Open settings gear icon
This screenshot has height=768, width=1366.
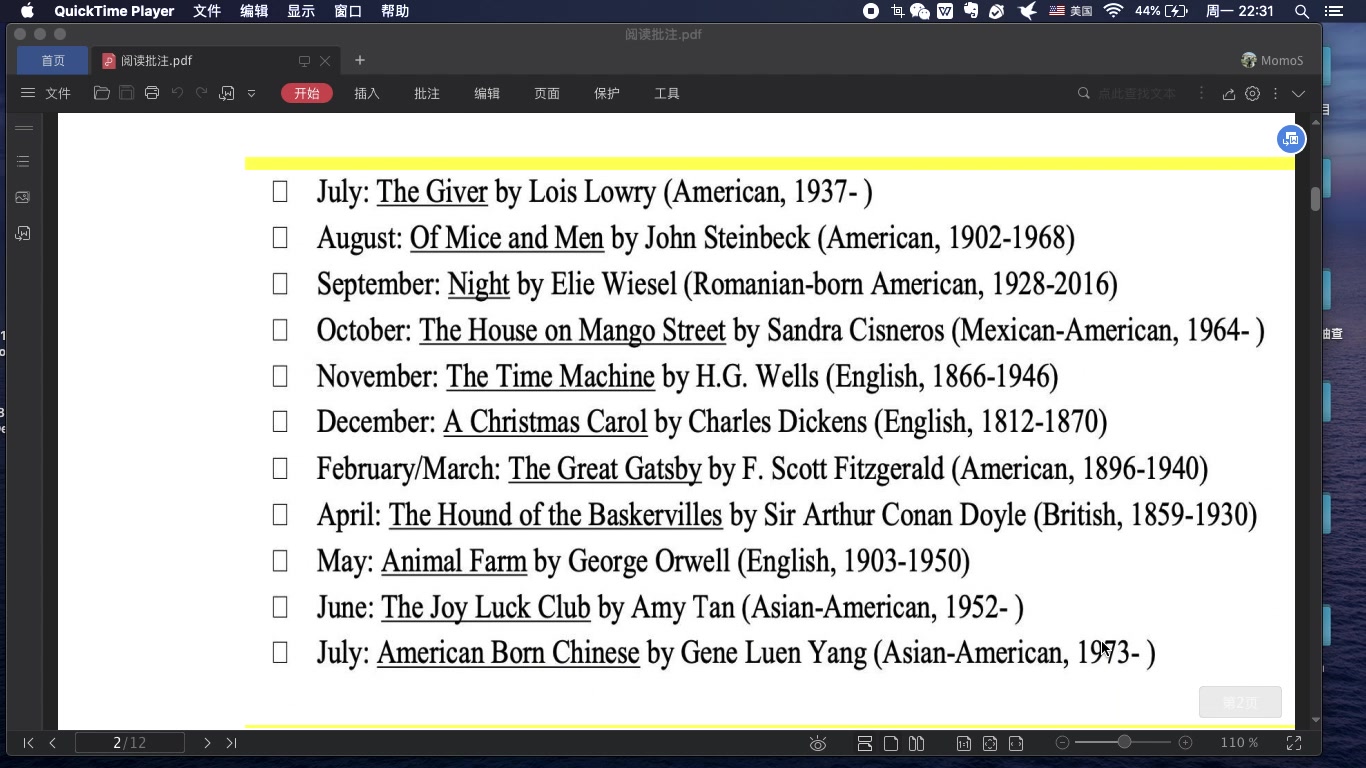[1252, 93]
